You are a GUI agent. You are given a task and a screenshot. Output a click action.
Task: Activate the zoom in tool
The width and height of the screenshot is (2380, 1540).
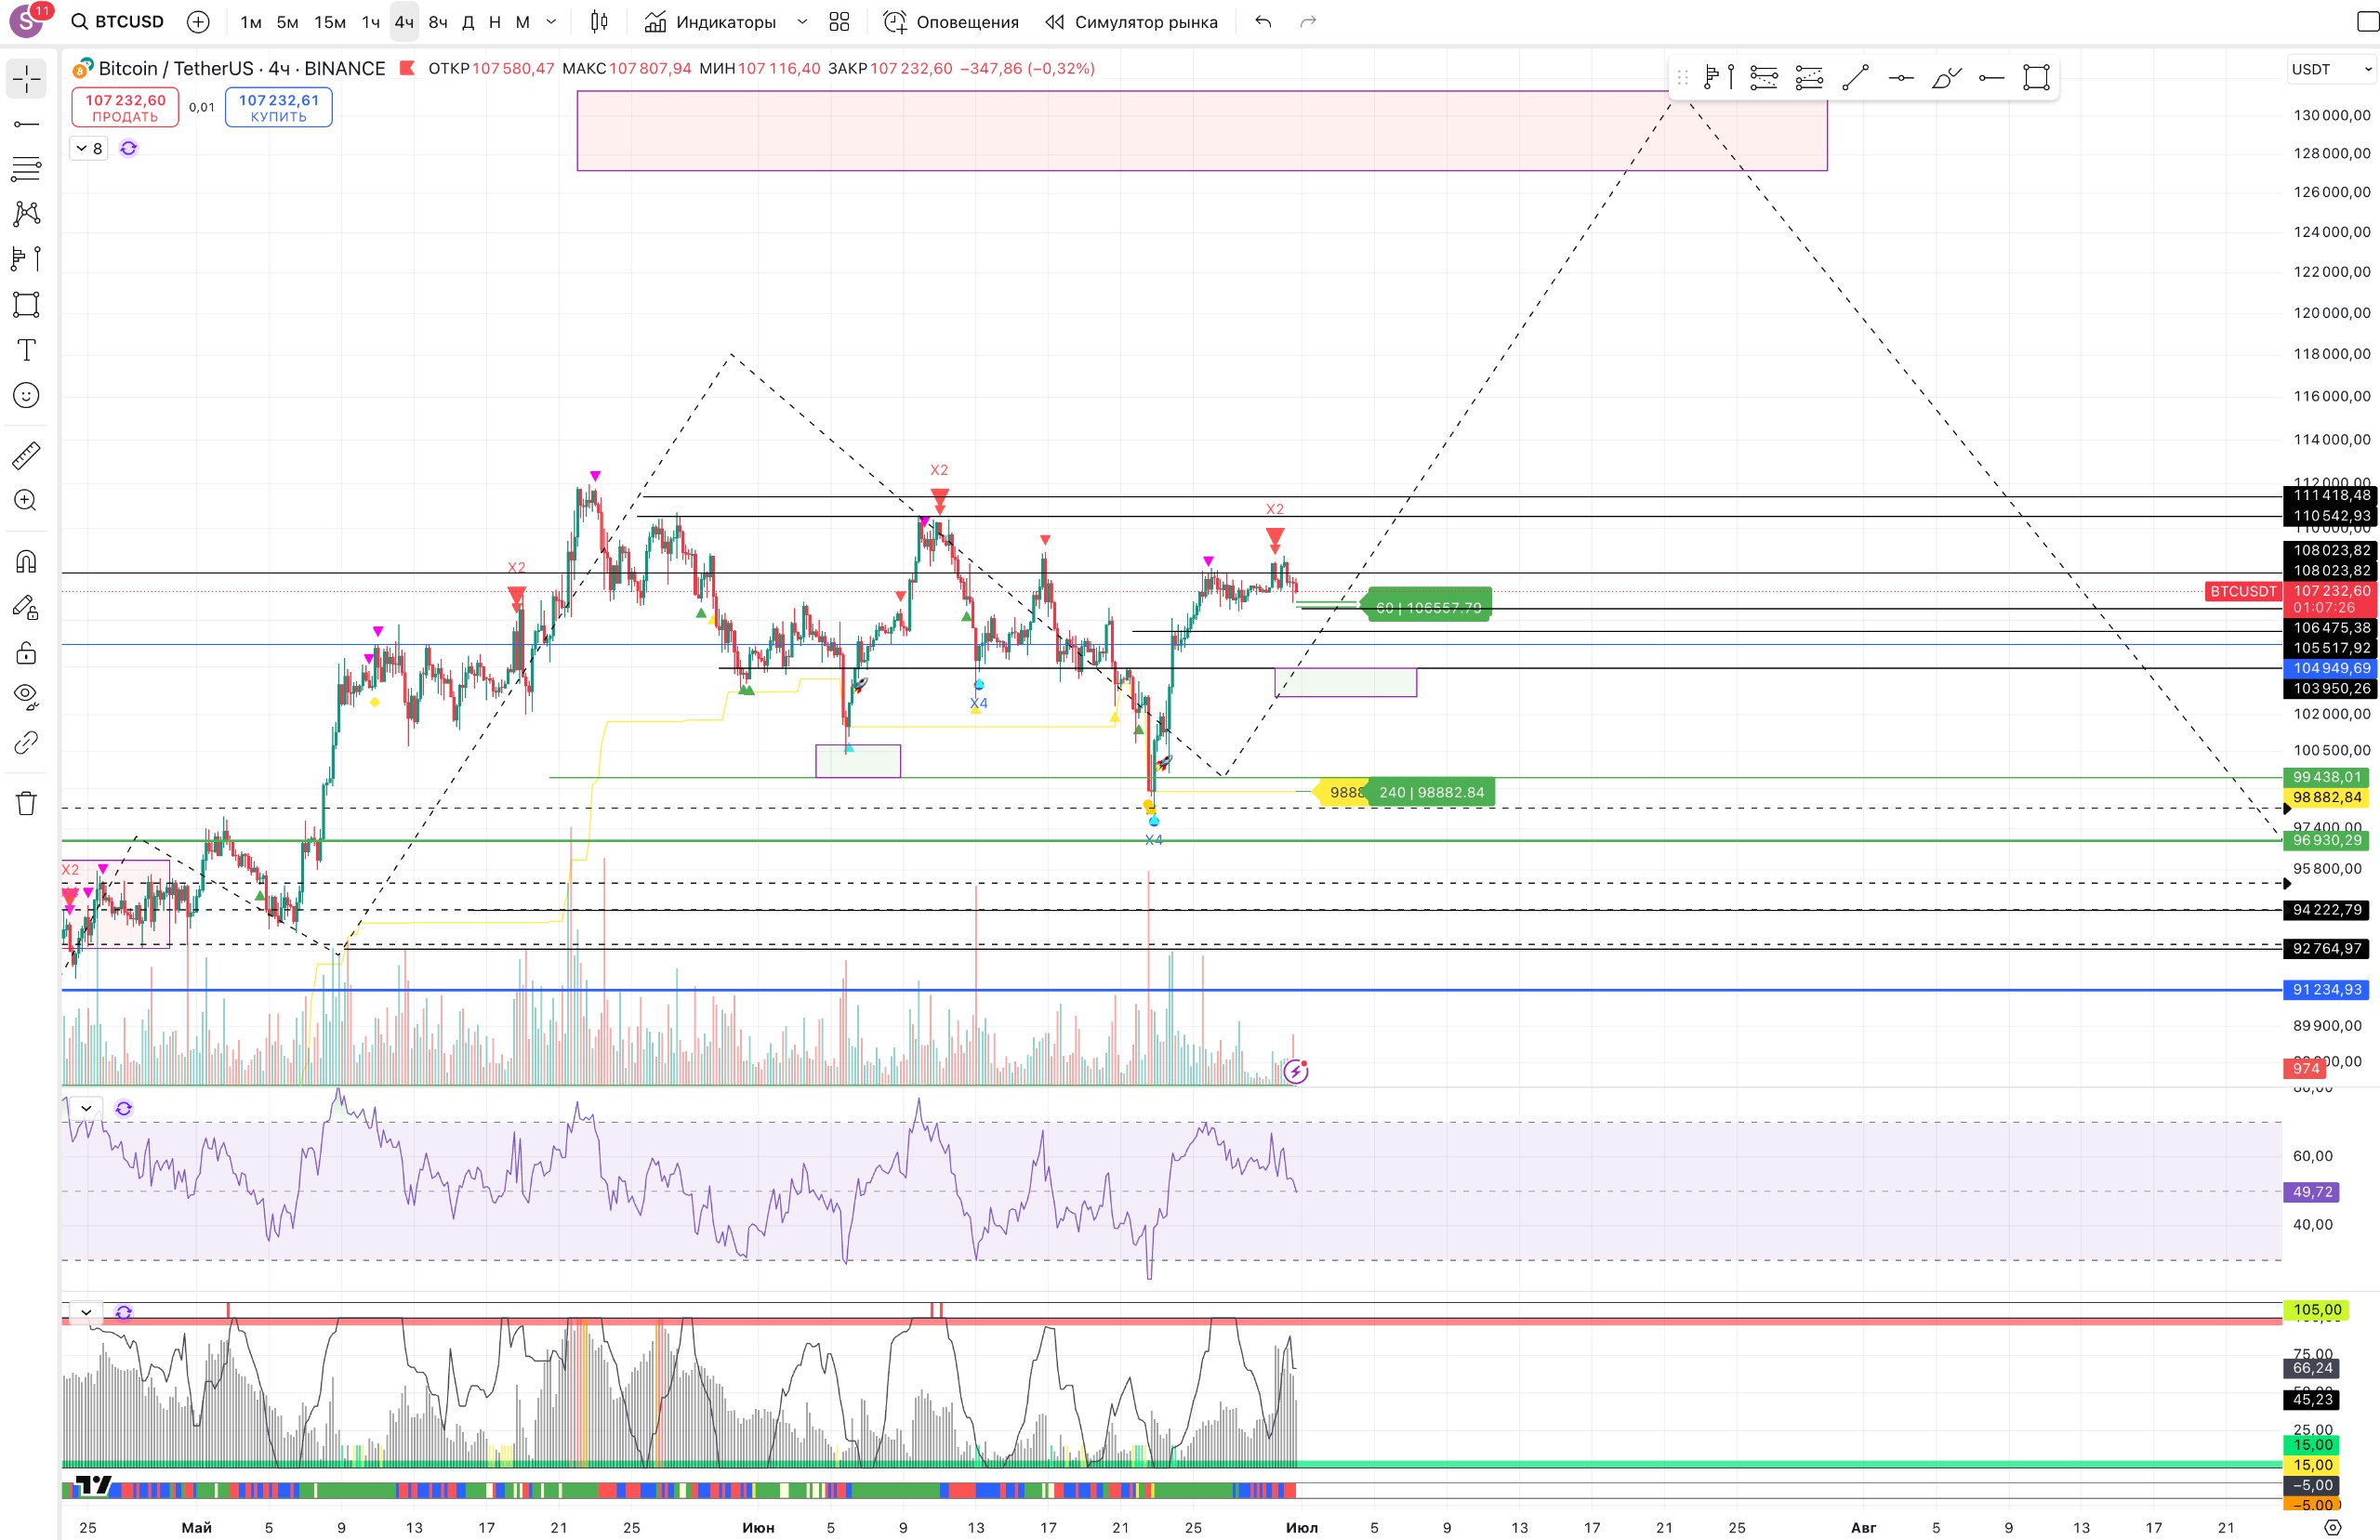[26, 500]
